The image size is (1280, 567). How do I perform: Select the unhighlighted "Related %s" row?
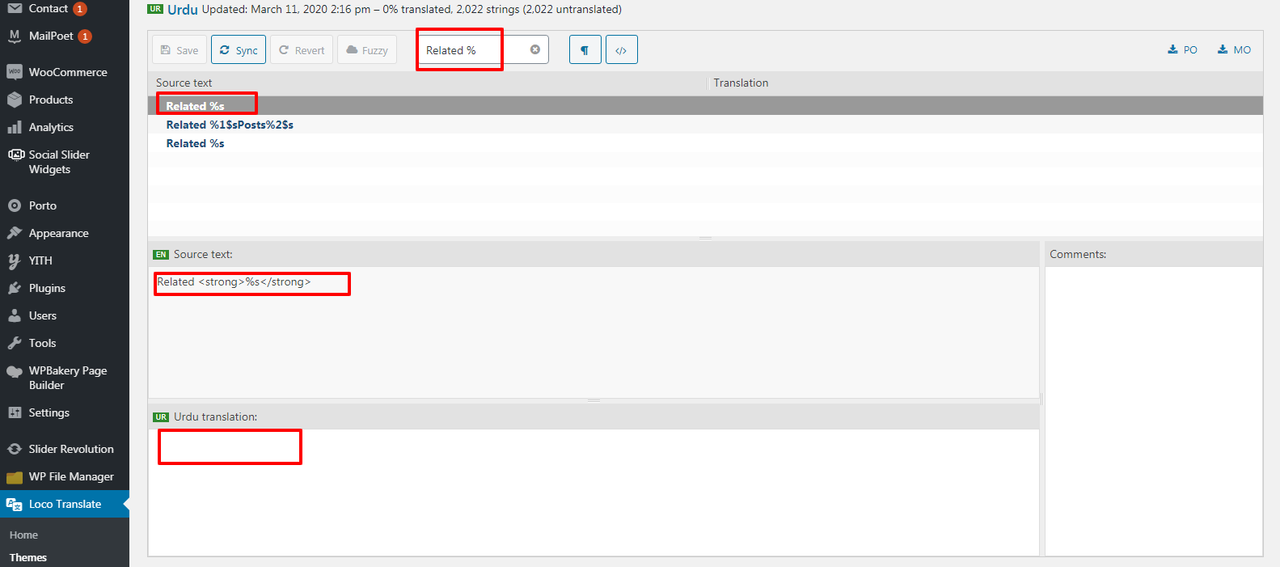(x=705, y=144)
